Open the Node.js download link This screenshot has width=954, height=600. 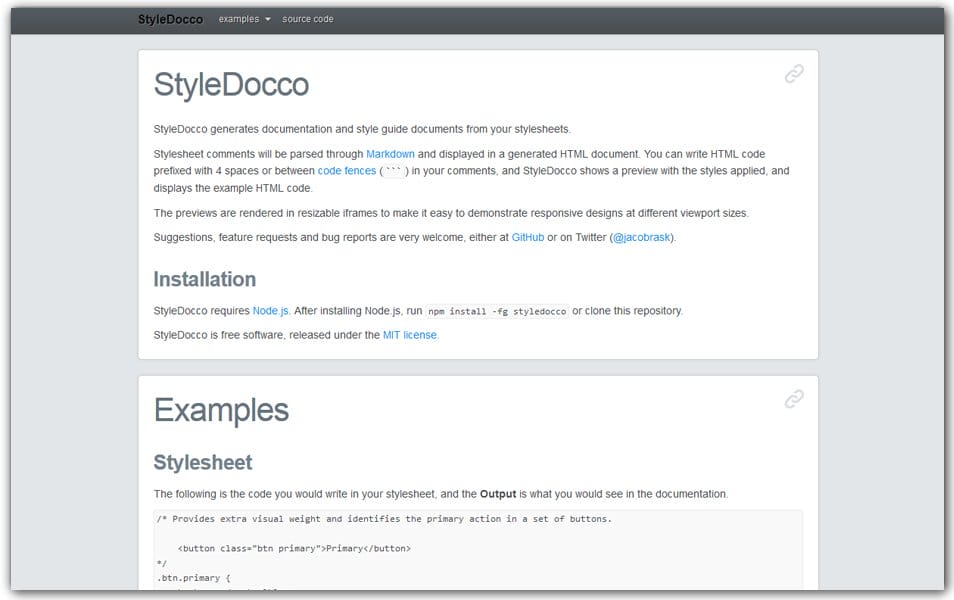(270, 310)
